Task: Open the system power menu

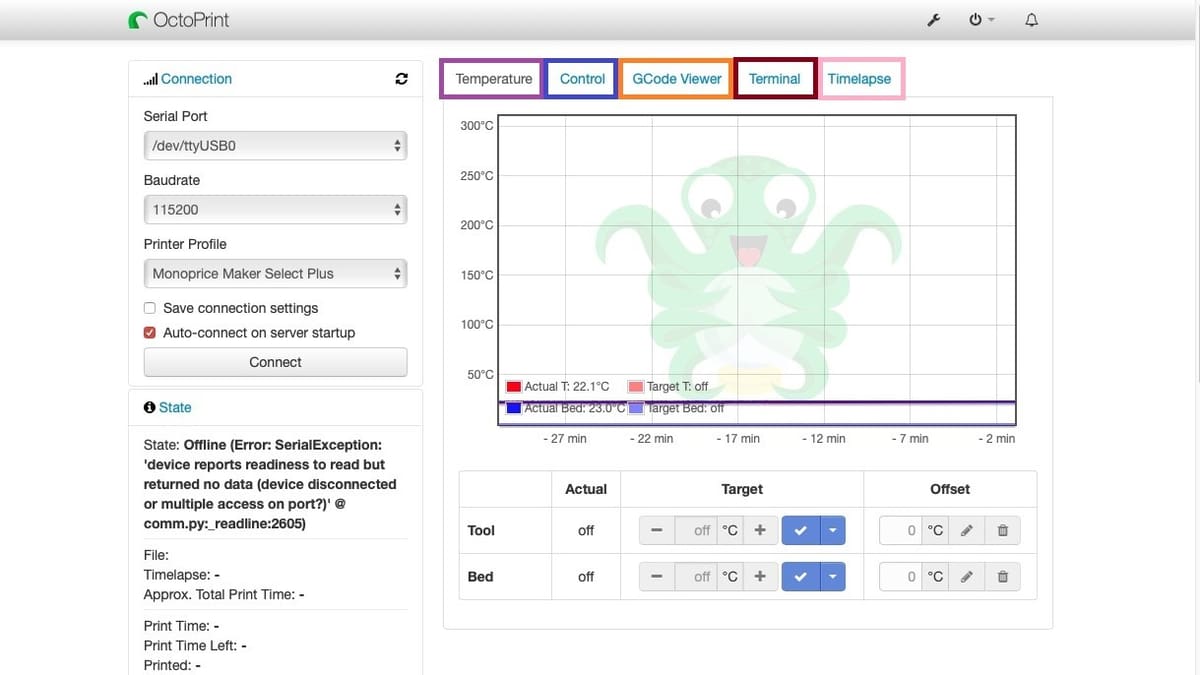Action: [x=981, y=20]
